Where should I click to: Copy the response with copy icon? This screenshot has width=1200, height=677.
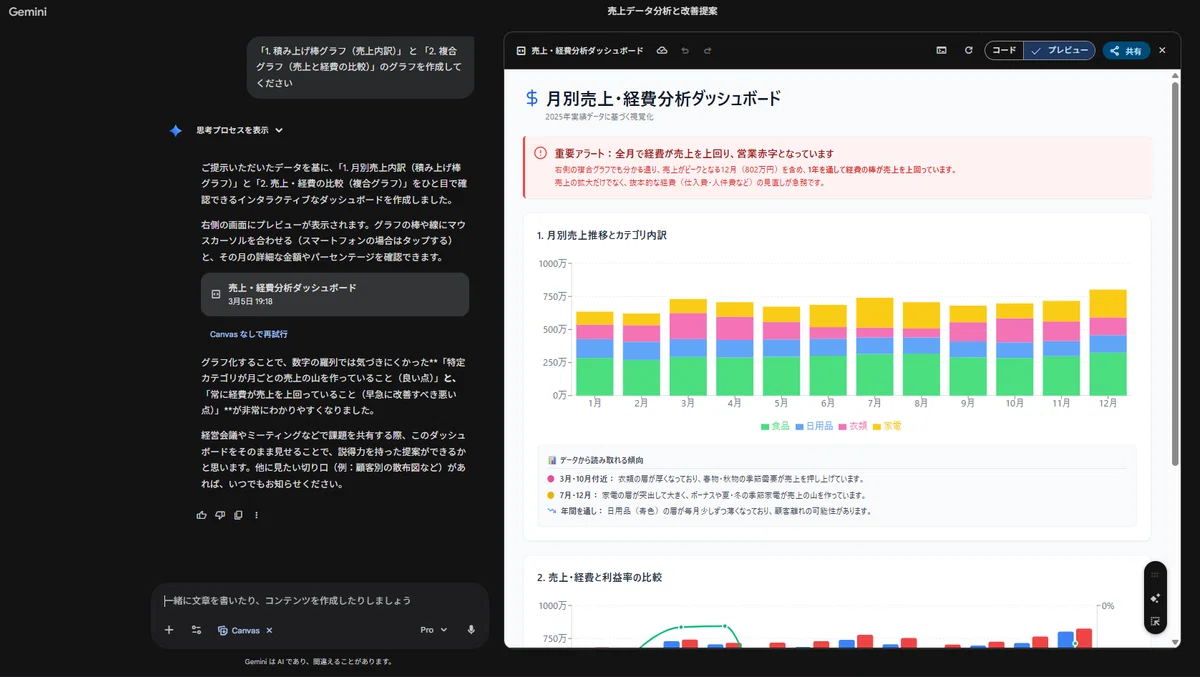click(x=238, y=515)
